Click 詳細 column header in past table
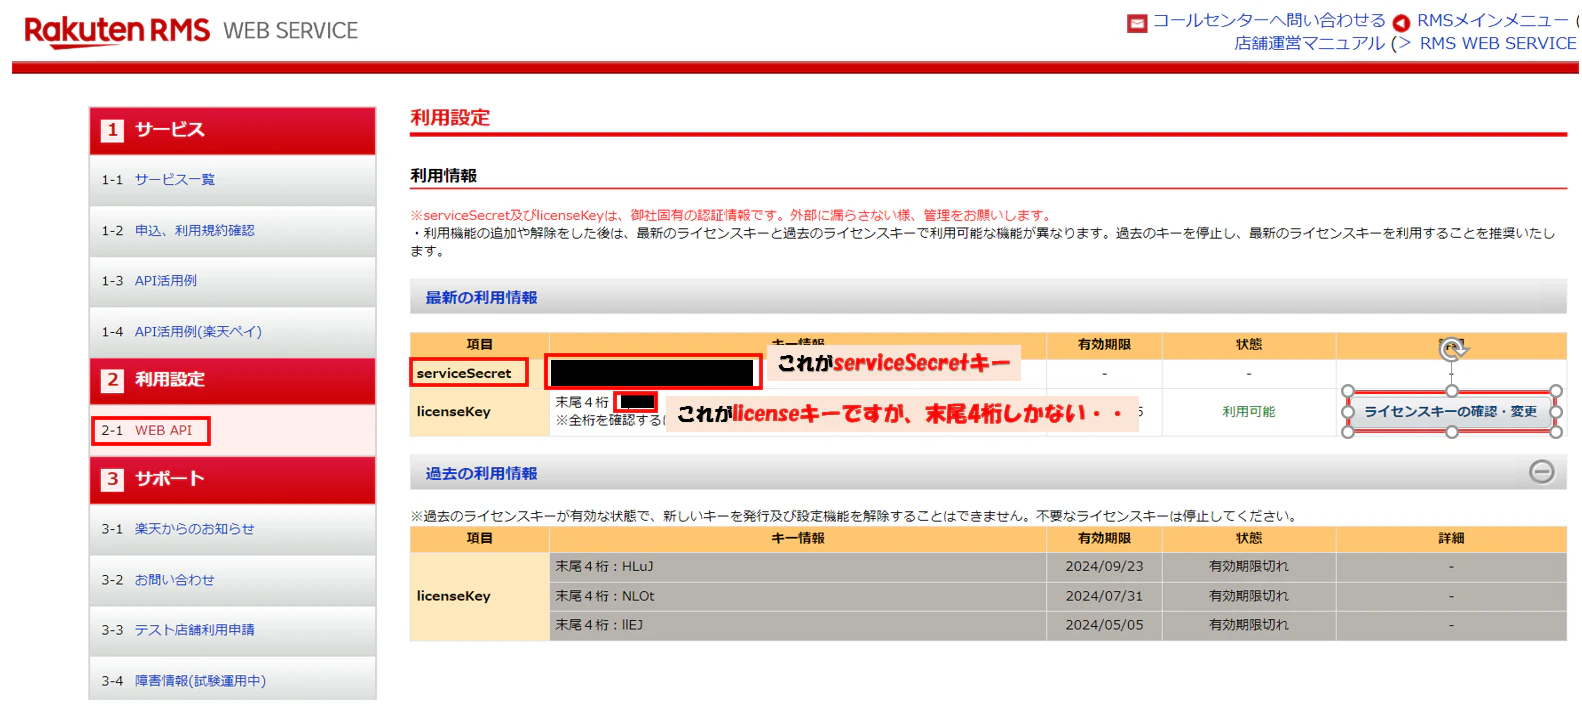 (1451, 539)
